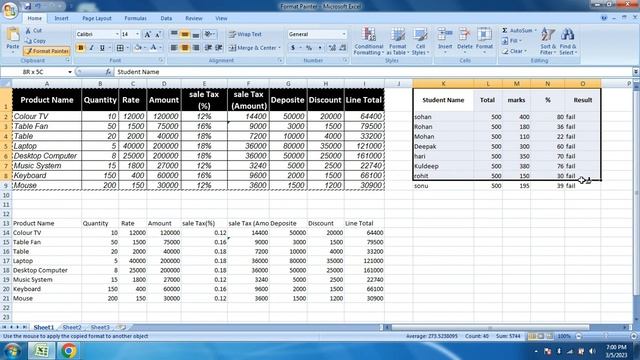This screenshot has height=360, width=640.
Task: Click the Save icon in quick access toolbar
Action: pyautogui.click(x=28, y=6)
